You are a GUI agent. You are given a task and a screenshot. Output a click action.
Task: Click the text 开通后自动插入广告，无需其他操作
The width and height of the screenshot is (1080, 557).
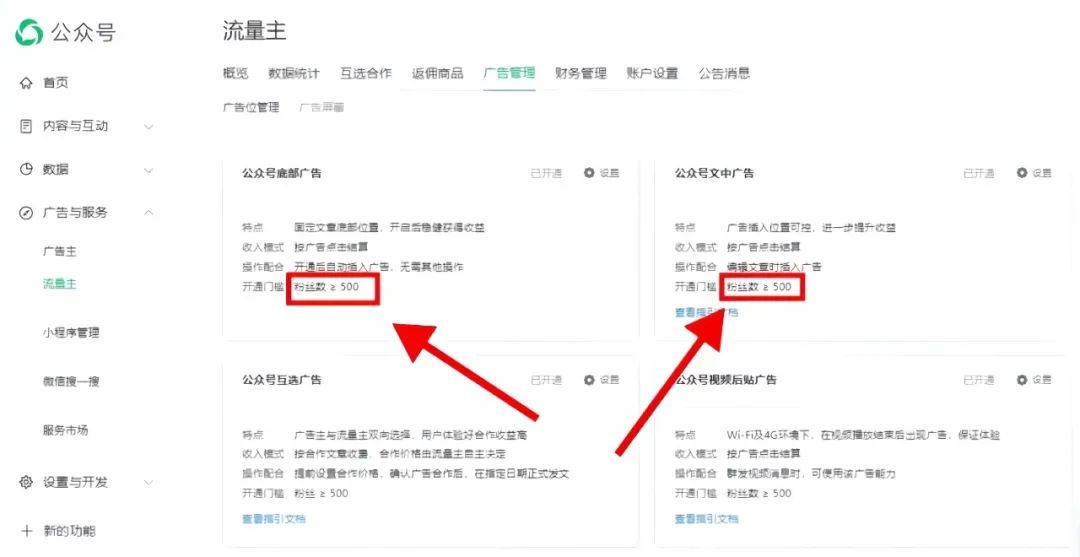(379, 266)
